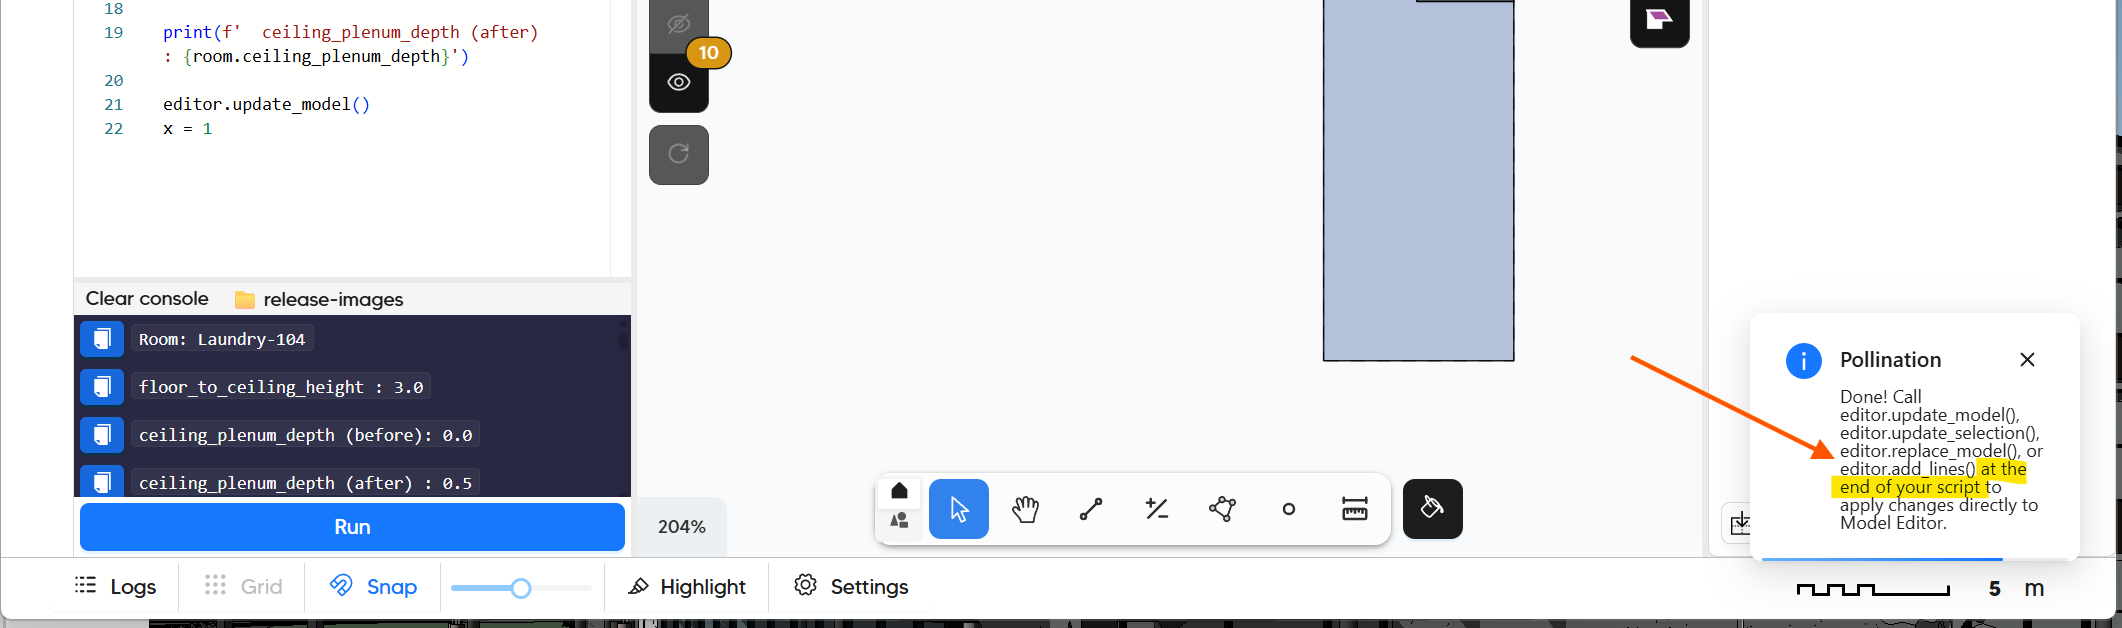Click the refresh arrow button
Screen dimensions: 2122x628
(679, 154)
